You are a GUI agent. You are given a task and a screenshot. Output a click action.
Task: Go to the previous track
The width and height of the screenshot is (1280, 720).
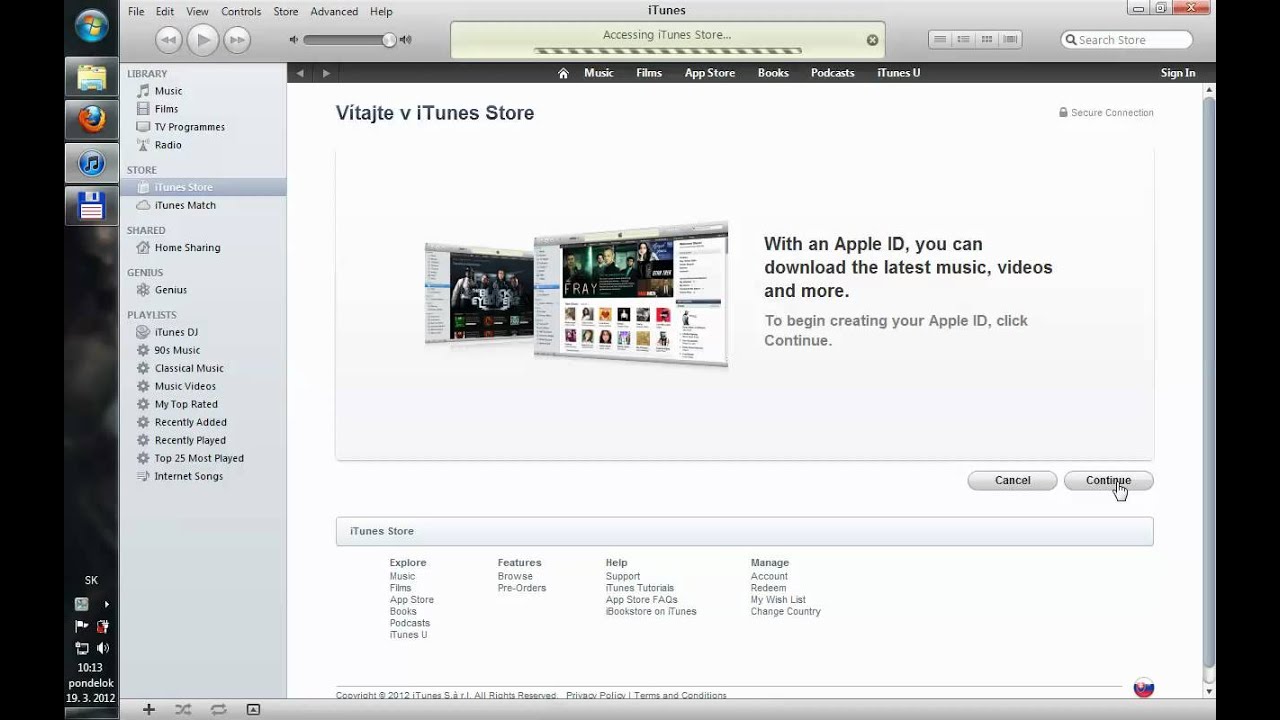tap(168, 40)
